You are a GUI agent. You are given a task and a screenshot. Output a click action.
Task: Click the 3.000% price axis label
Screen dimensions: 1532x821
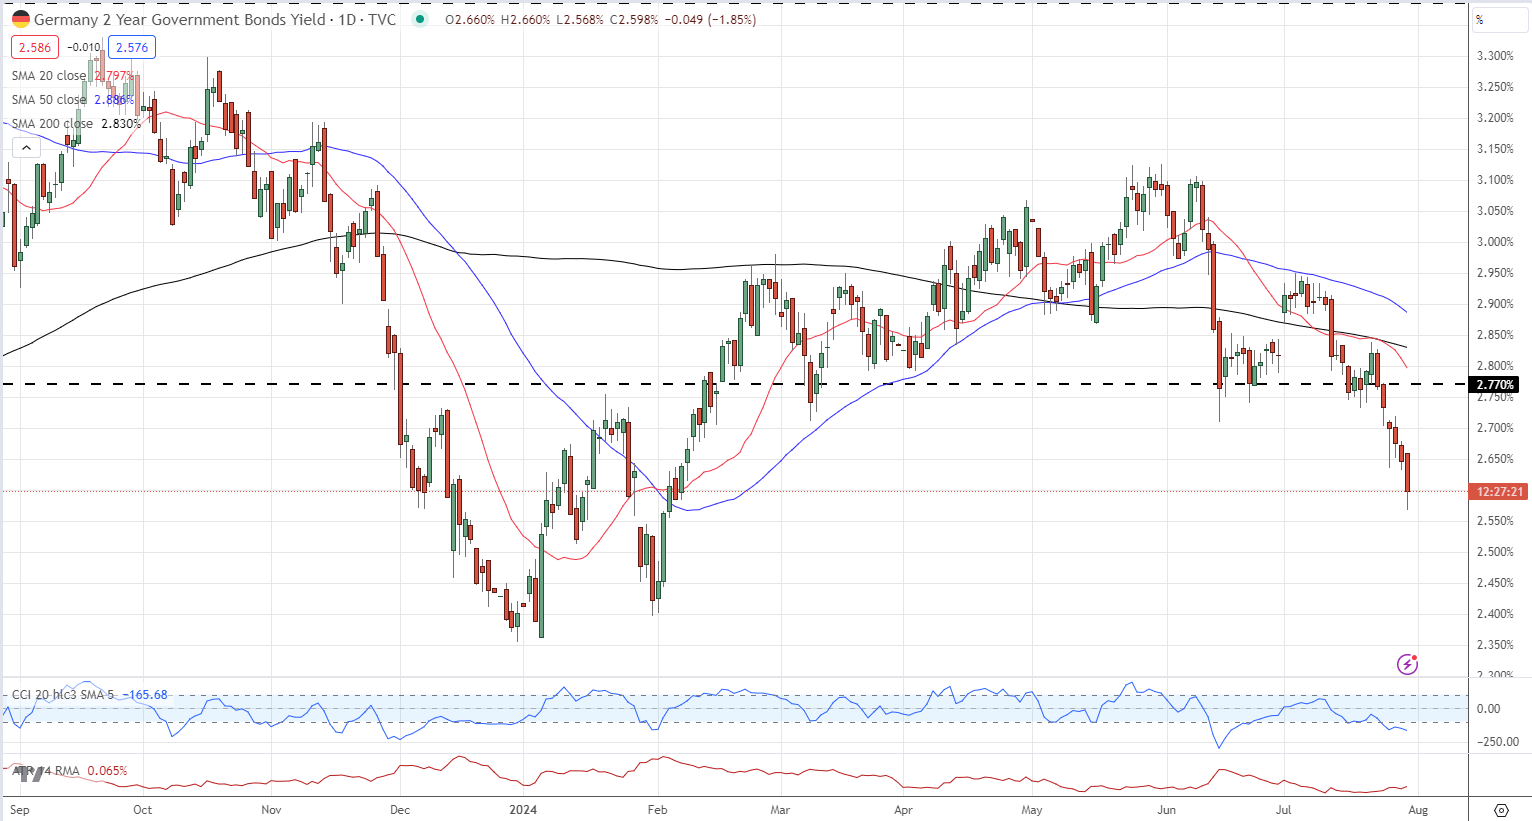(x=1495, y=242)
